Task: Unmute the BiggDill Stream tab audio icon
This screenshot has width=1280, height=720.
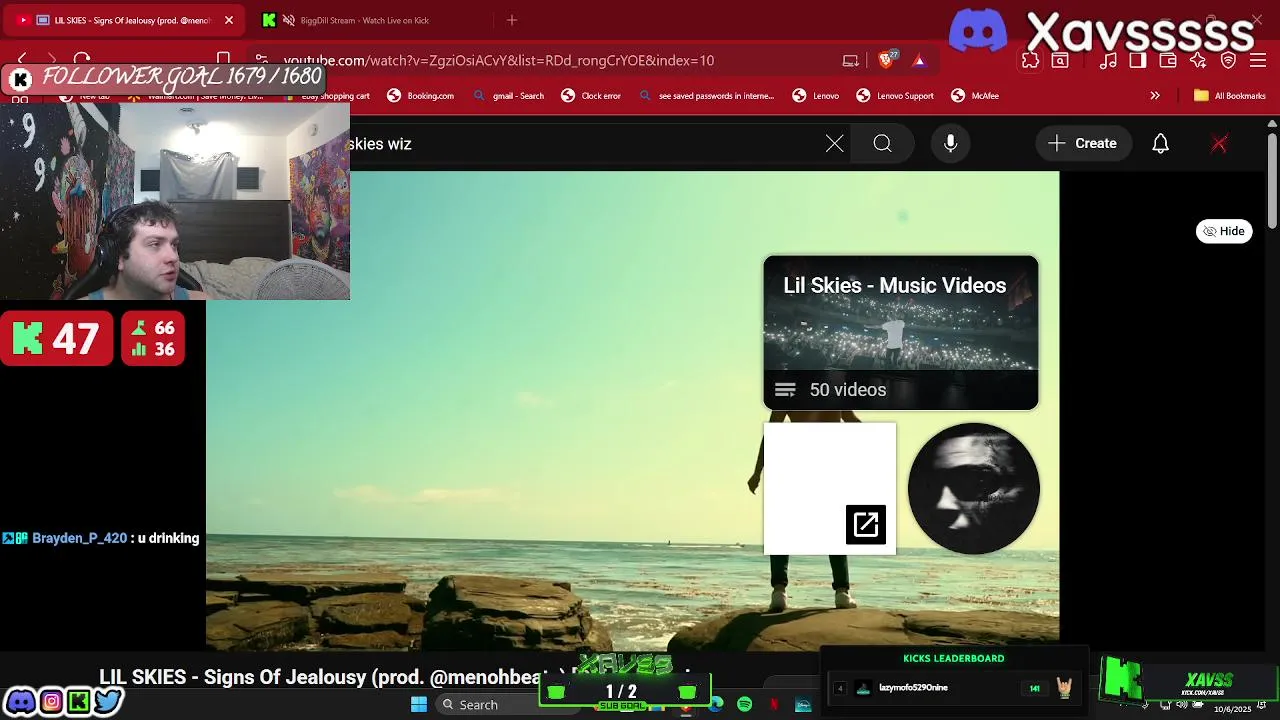Action: point(289,20)
